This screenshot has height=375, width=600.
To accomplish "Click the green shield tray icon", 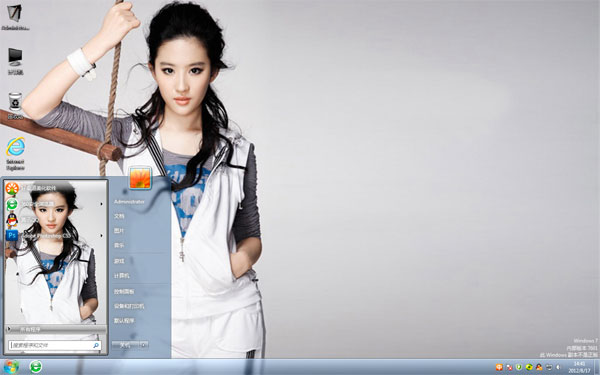I will pos(519,367).
